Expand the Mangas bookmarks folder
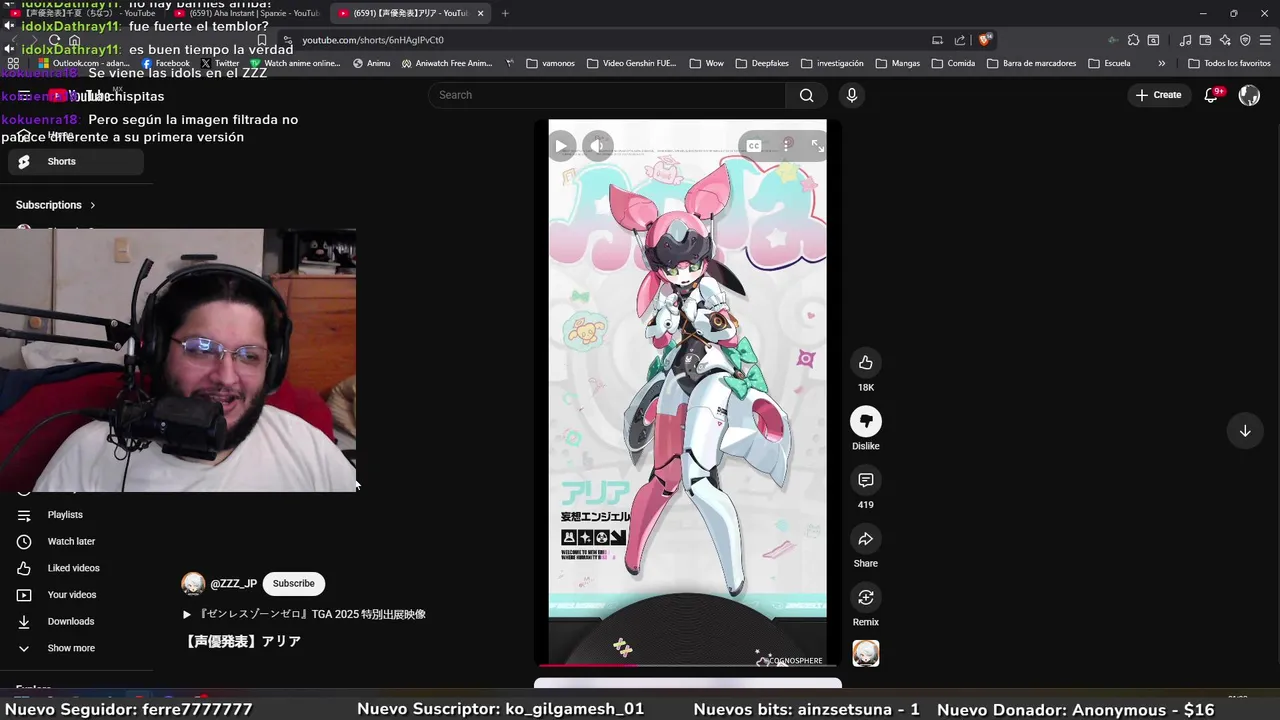 point(897,63)
